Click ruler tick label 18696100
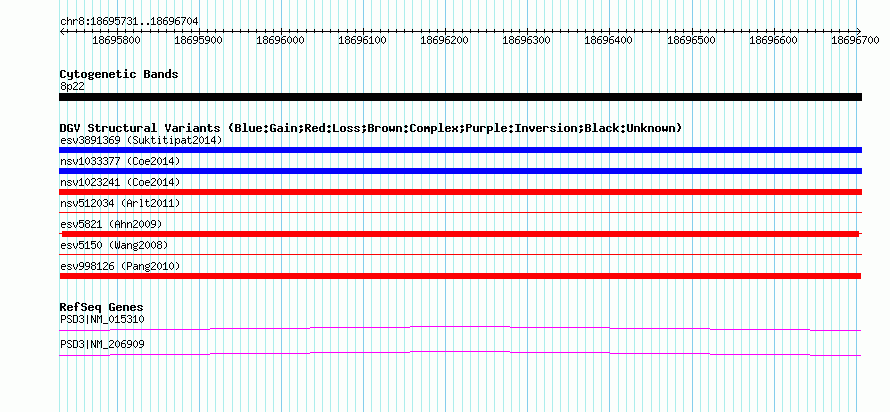The height and width of the screenshot is (412, 890). pos(363,40)
